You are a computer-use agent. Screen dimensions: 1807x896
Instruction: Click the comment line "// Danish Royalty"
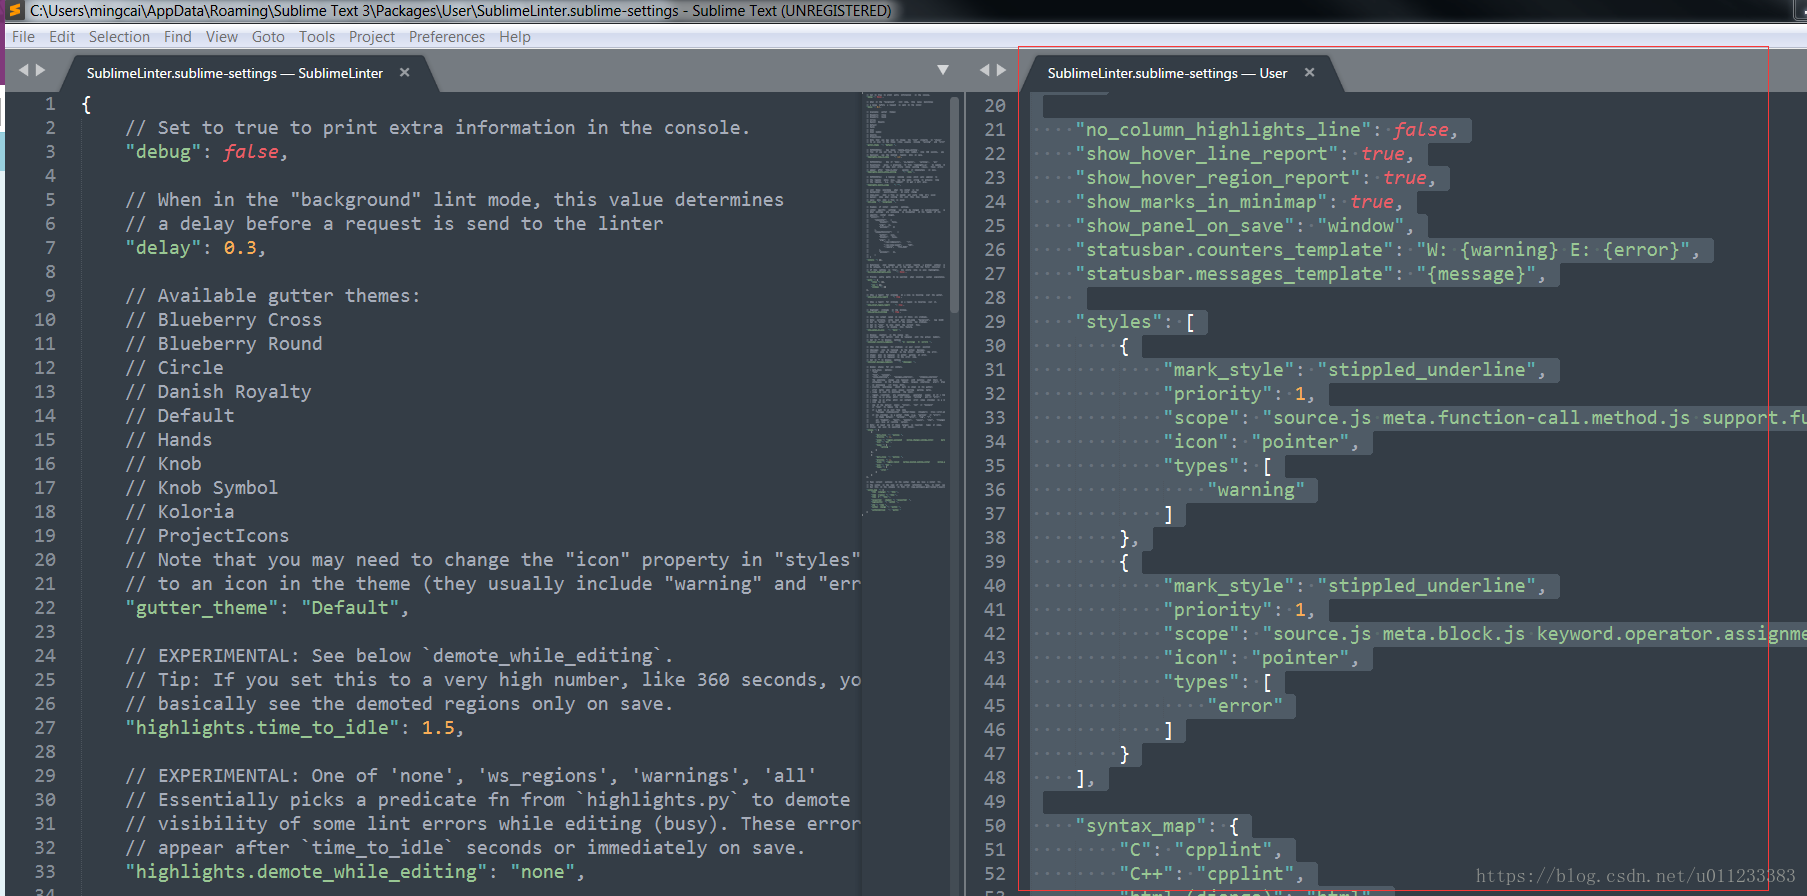(218, 392)
